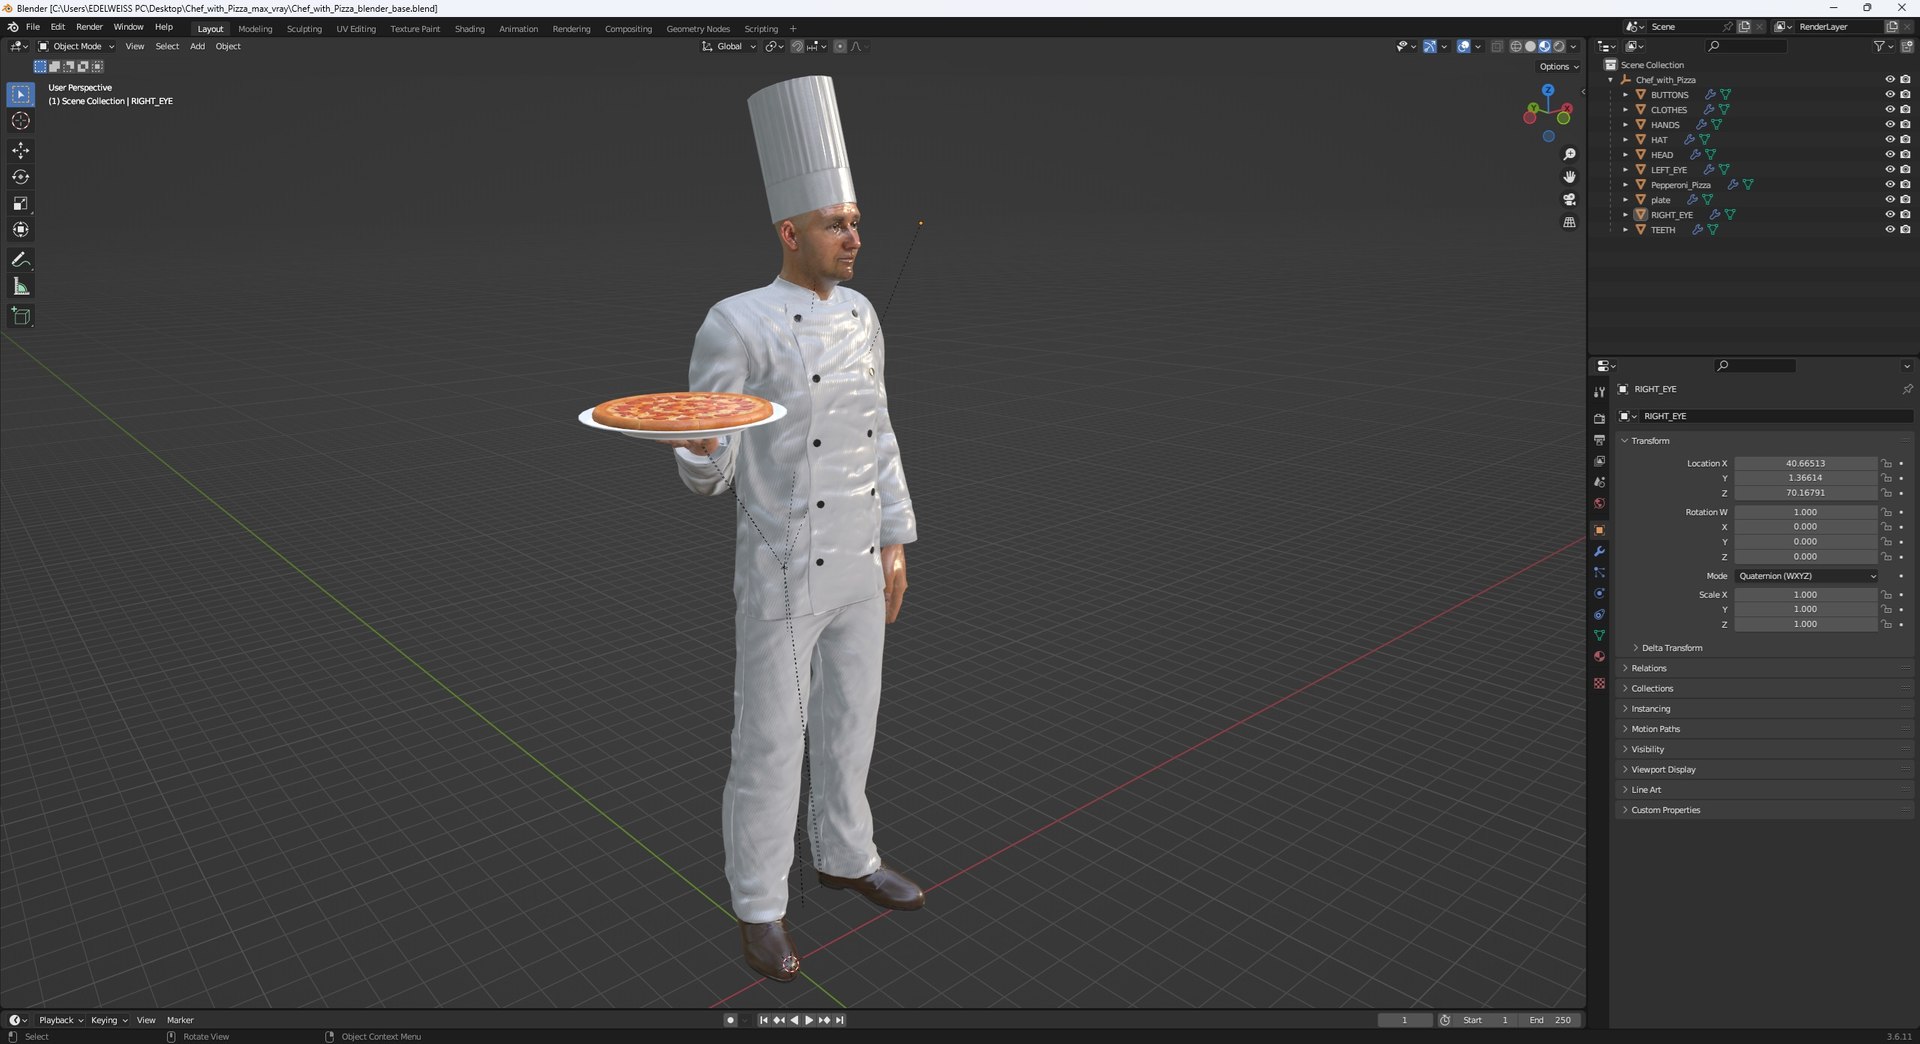Toggle proportional editing in header

click(x=840, y=46)
